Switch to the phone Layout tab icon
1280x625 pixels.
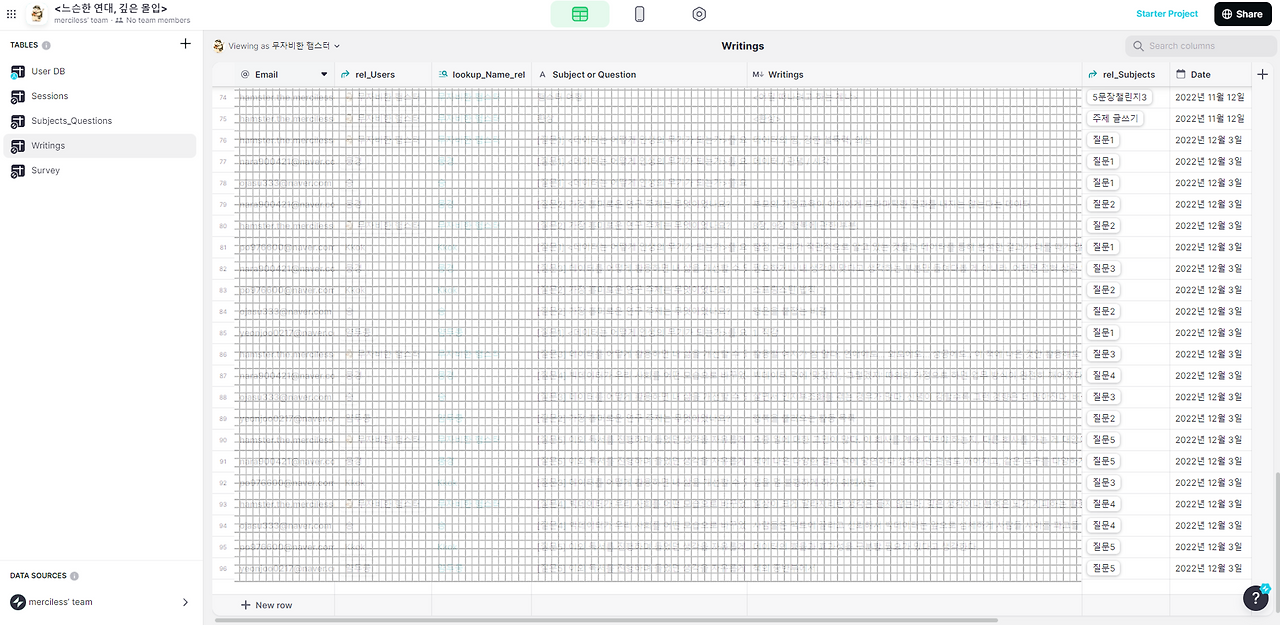(x=640, y=14)
